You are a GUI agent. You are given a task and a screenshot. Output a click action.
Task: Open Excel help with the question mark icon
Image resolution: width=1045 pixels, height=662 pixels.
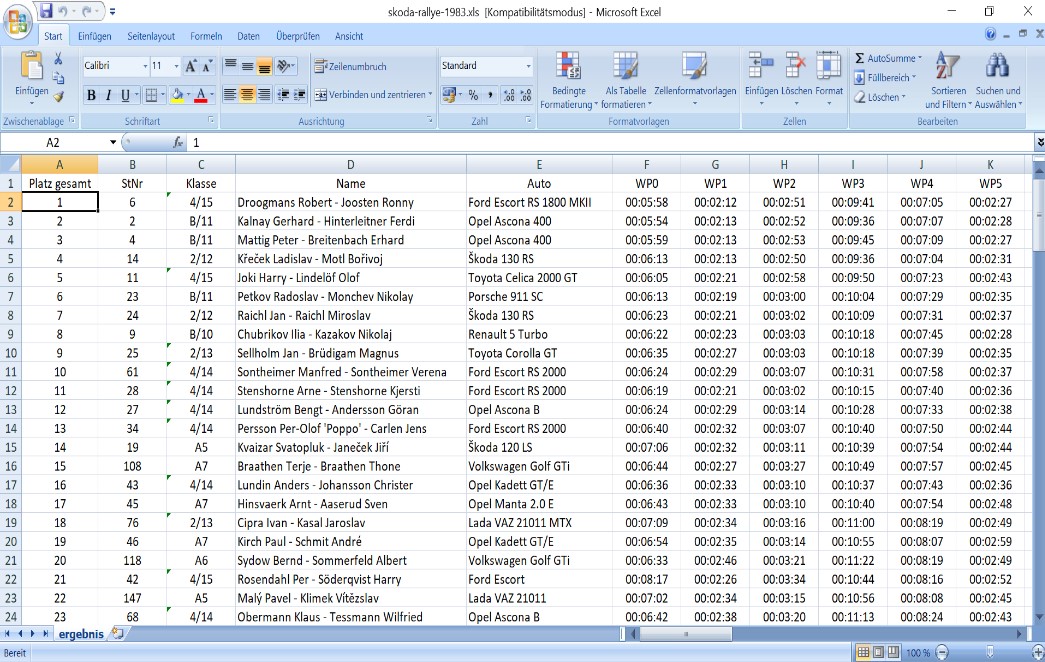(990, 34)
